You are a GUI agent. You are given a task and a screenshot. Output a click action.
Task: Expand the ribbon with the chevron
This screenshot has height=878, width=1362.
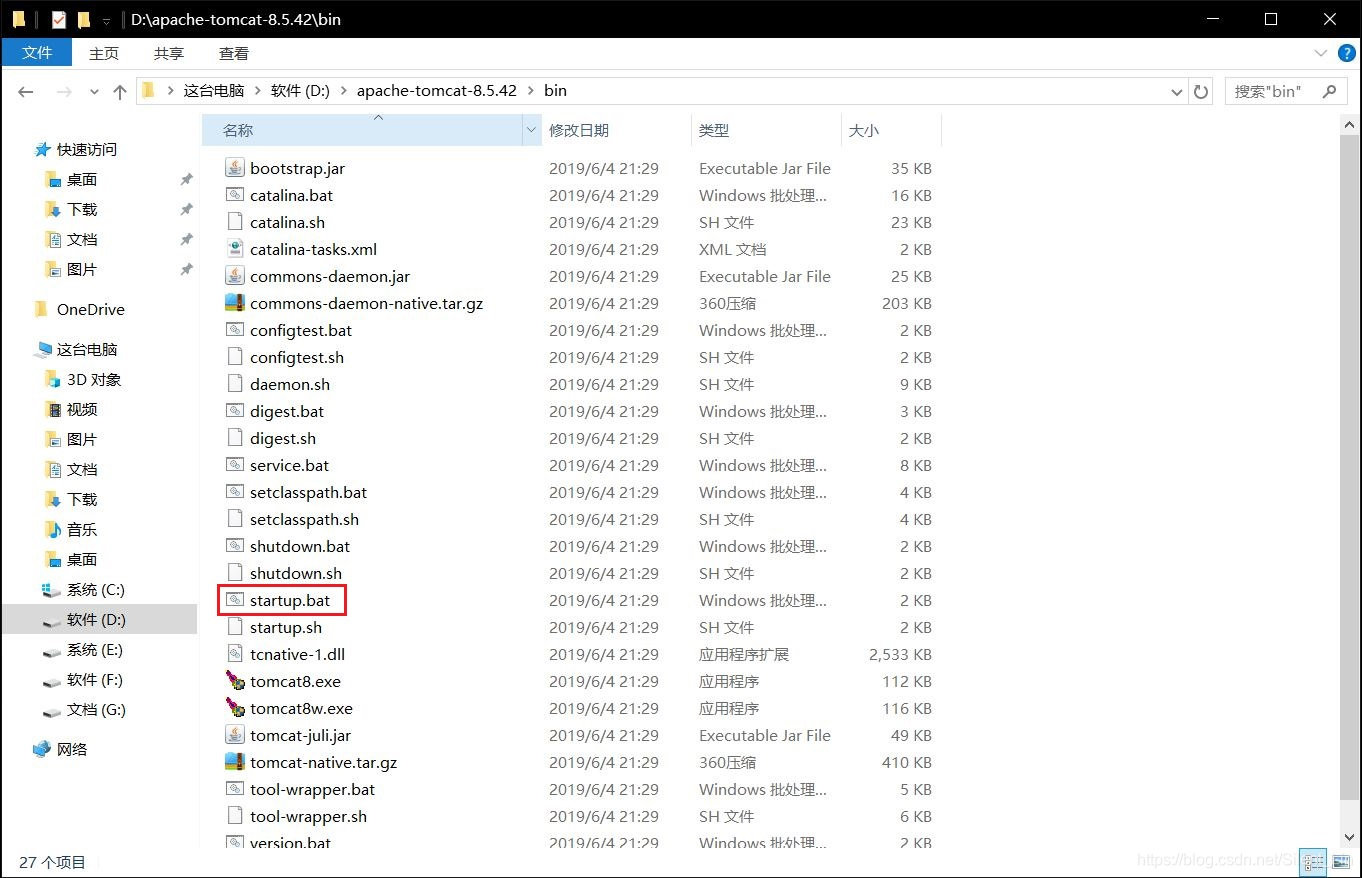tap(1319, 52)
